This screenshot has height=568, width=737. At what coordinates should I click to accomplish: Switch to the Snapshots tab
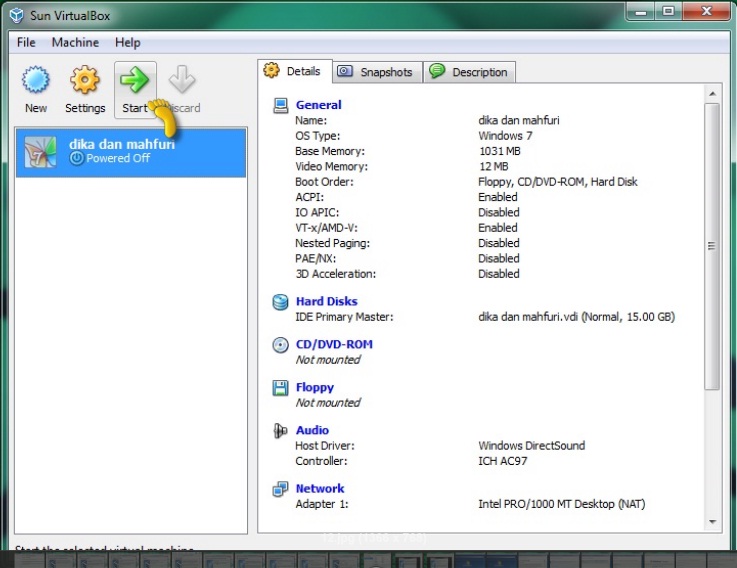tap(377, 72)
